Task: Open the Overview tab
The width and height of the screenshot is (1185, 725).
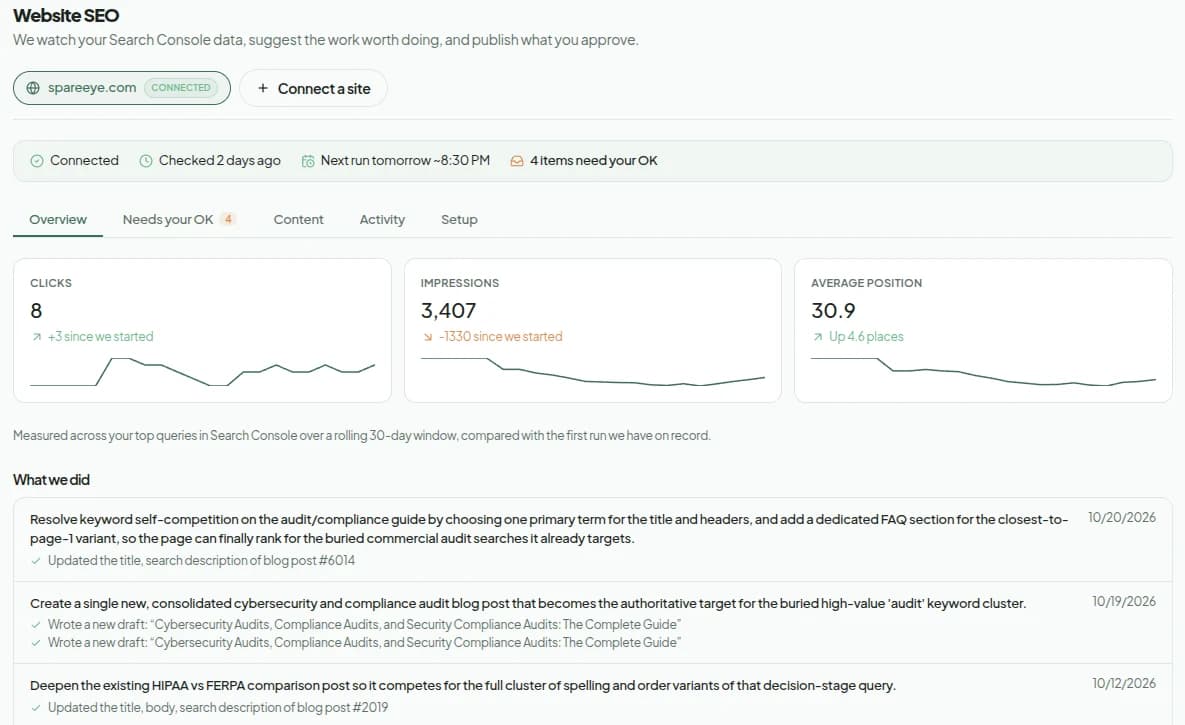Action: tap(57, 220)
